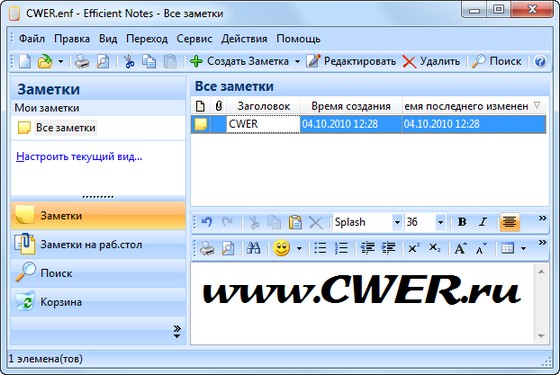Image resolution: width=560 pixels, height=375 pixels.
Task: Click the Редактировать button
Action: pos(351,61)
